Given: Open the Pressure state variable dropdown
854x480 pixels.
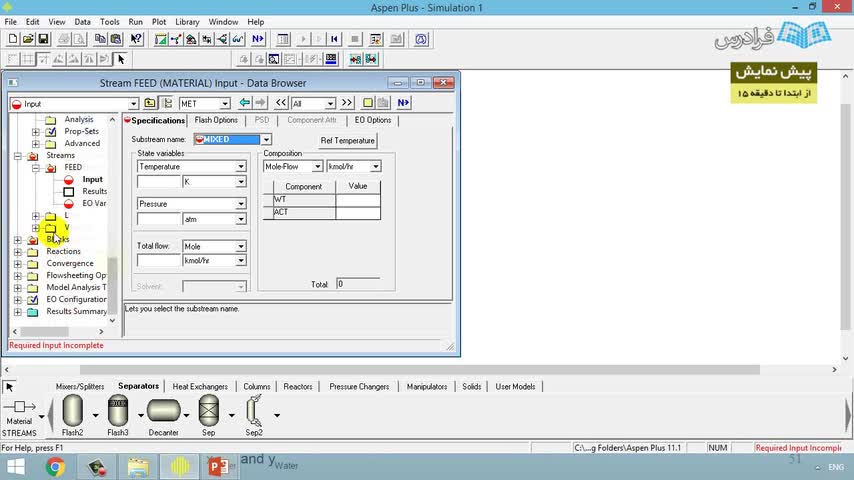Looking at the screenshot, I should pos(240,204).
